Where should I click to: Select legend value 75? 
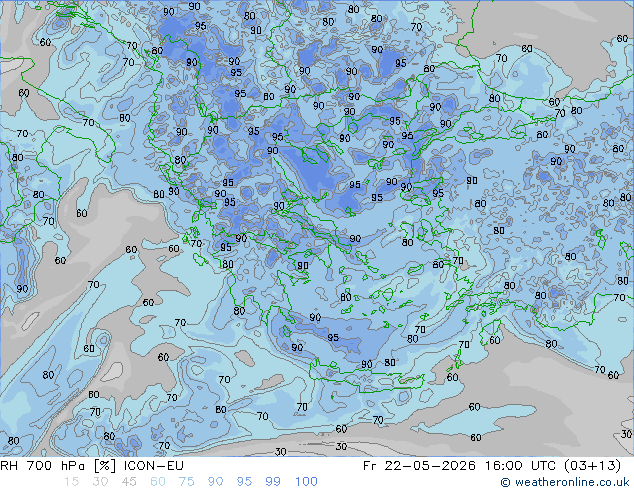186,482
